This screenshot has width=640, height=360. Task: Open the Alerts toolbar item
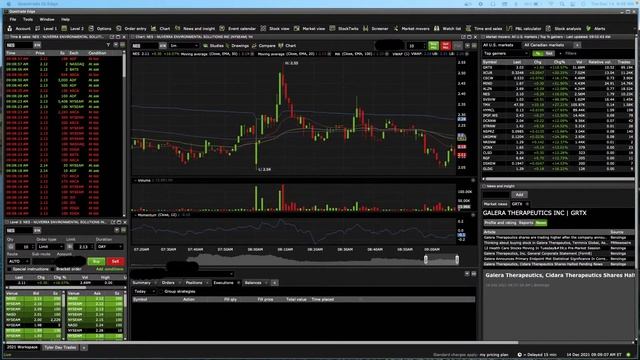[596, 29]
